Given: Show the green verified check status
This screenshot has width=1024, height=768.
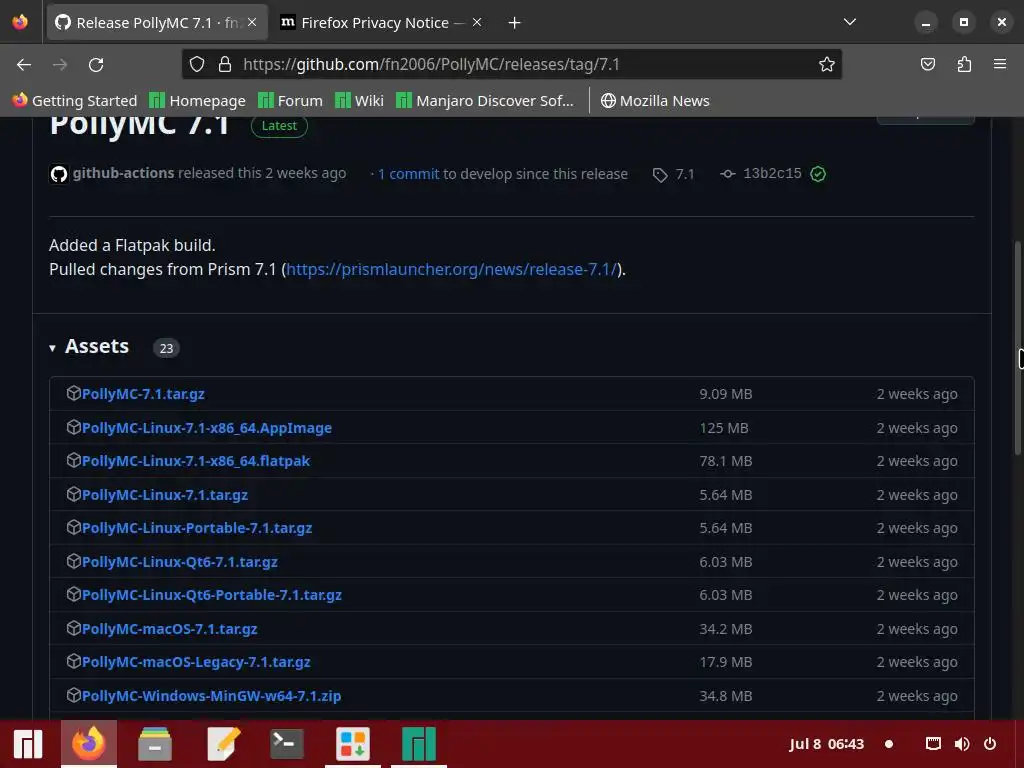Looking at the screenshot, I should [818, 174].
